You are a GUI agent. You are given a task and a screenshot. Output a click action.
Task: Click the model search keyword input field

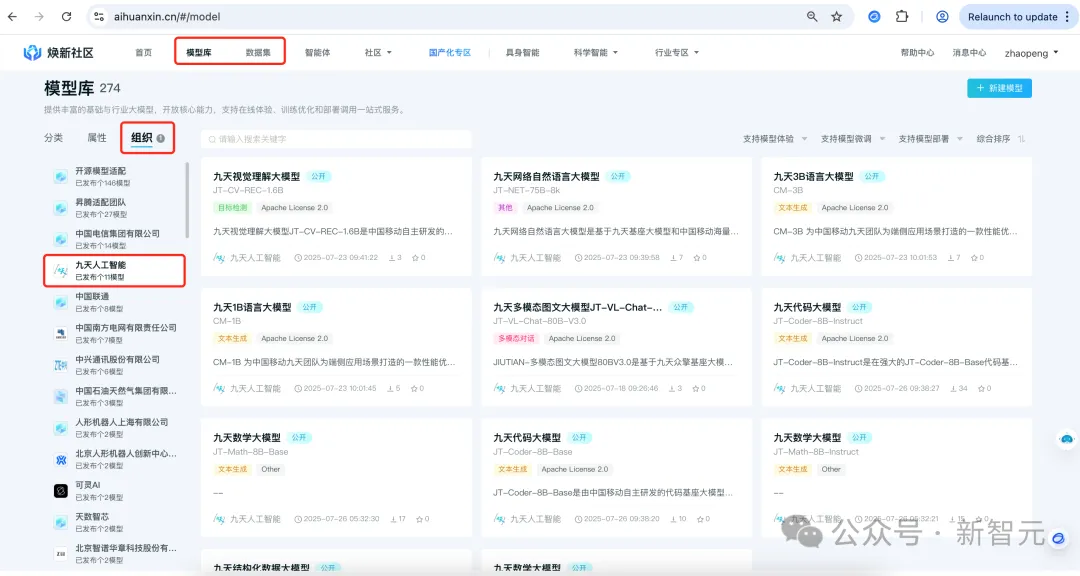point(336,139)
